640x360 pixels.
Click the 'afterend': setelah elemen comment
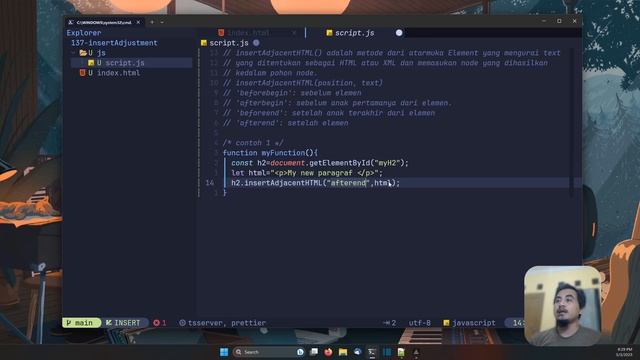[285, 123]
